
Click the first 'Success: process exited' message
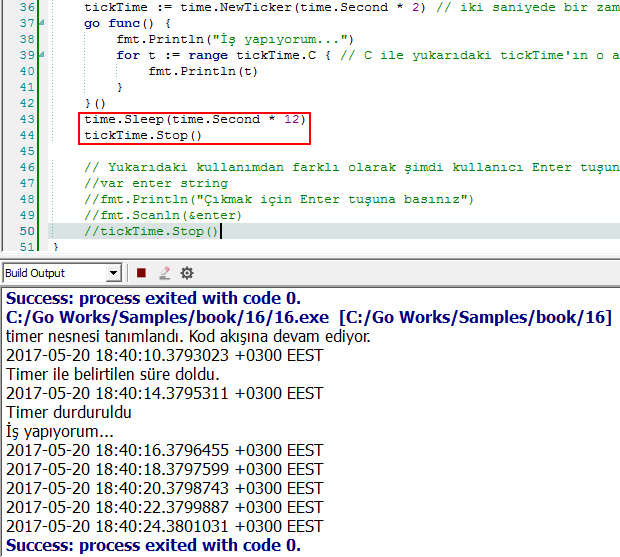coord(152,298)
